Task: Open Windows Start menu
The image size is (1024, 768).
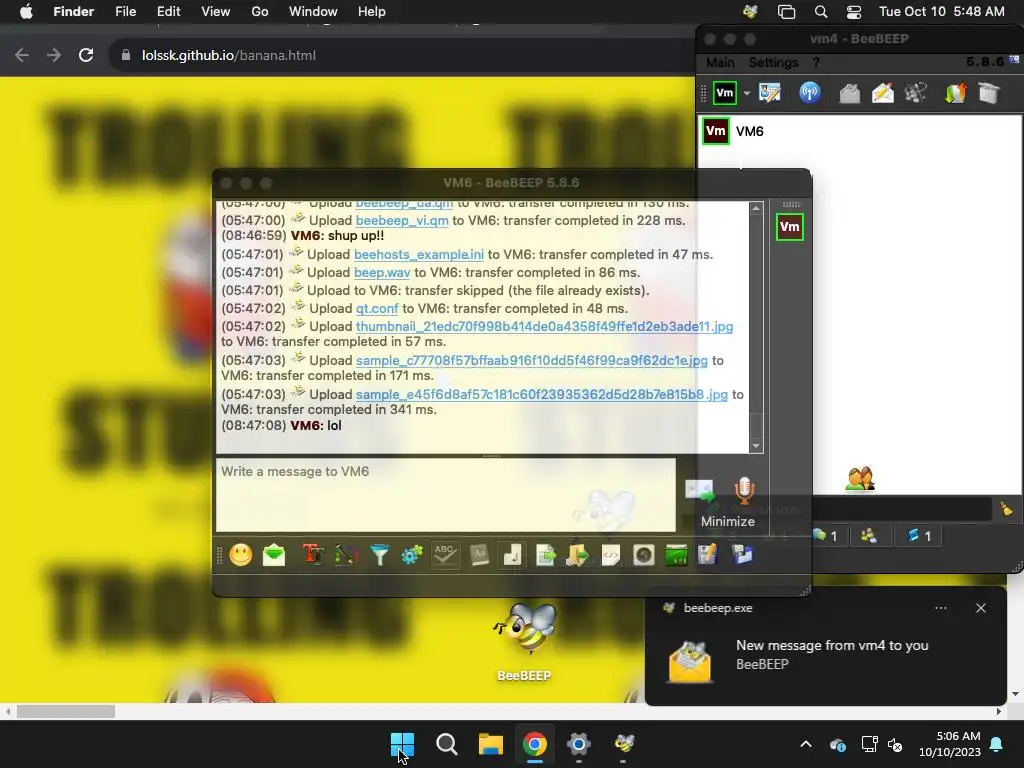Action: [x=402, y=744]
